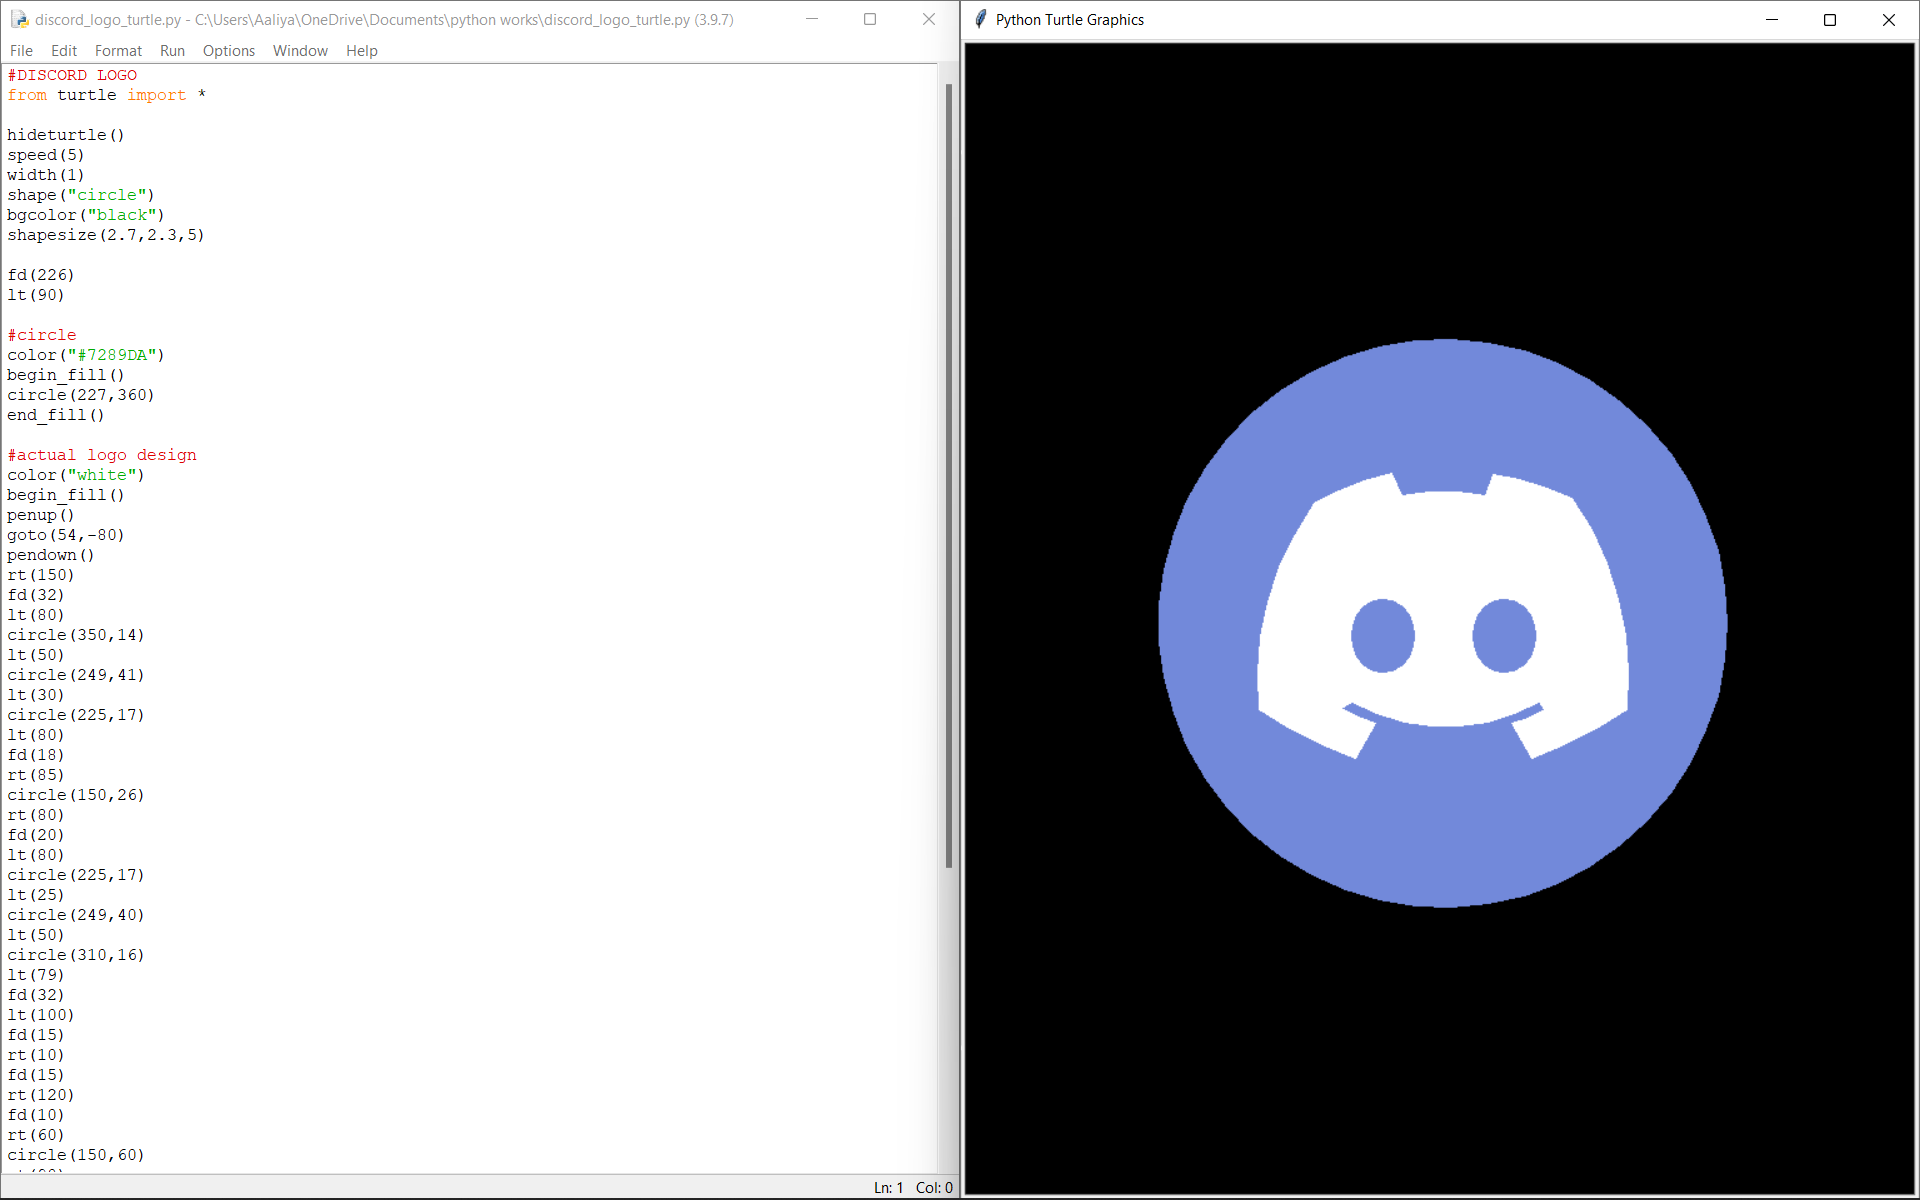Click the Python Turtle Graphics feather icon
The image size is (1920, 1200).
(980, 19)
